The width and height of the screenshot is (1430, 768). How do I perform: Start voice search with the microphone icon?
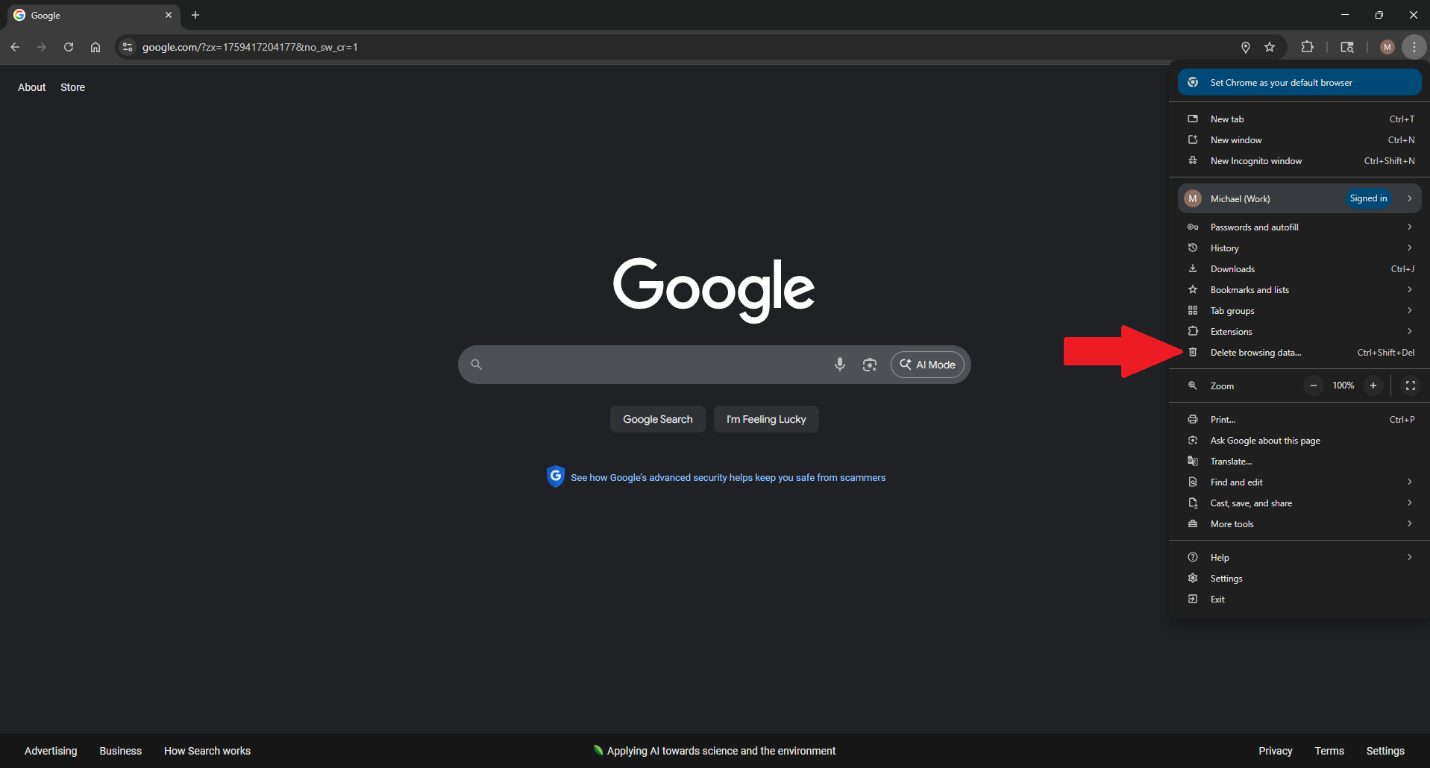(840, 365)
